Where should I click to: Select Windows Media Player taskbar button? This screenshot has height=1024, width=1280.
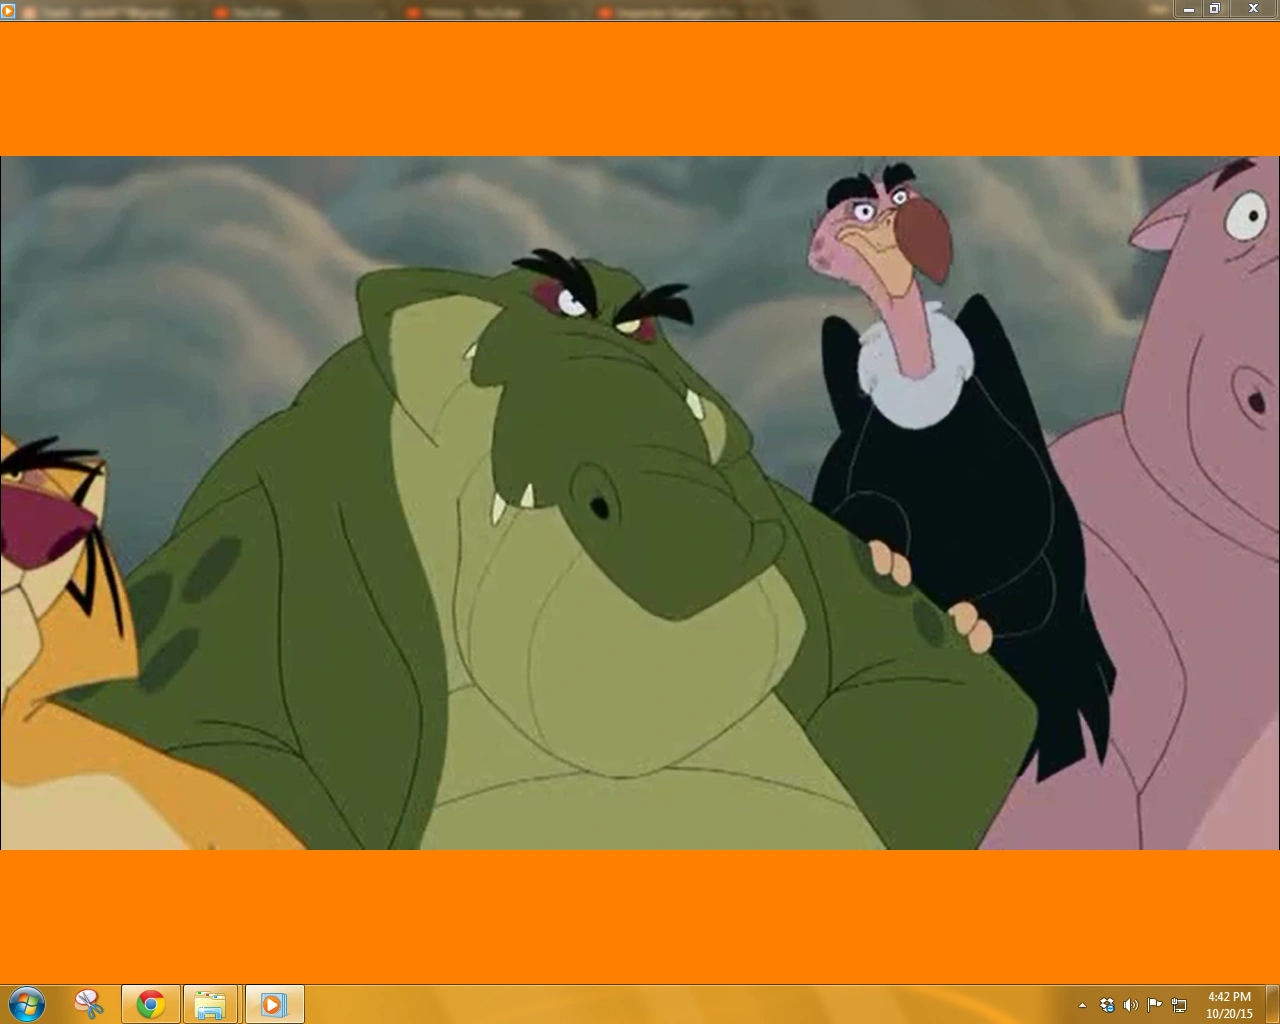[x=273, y=1004]
